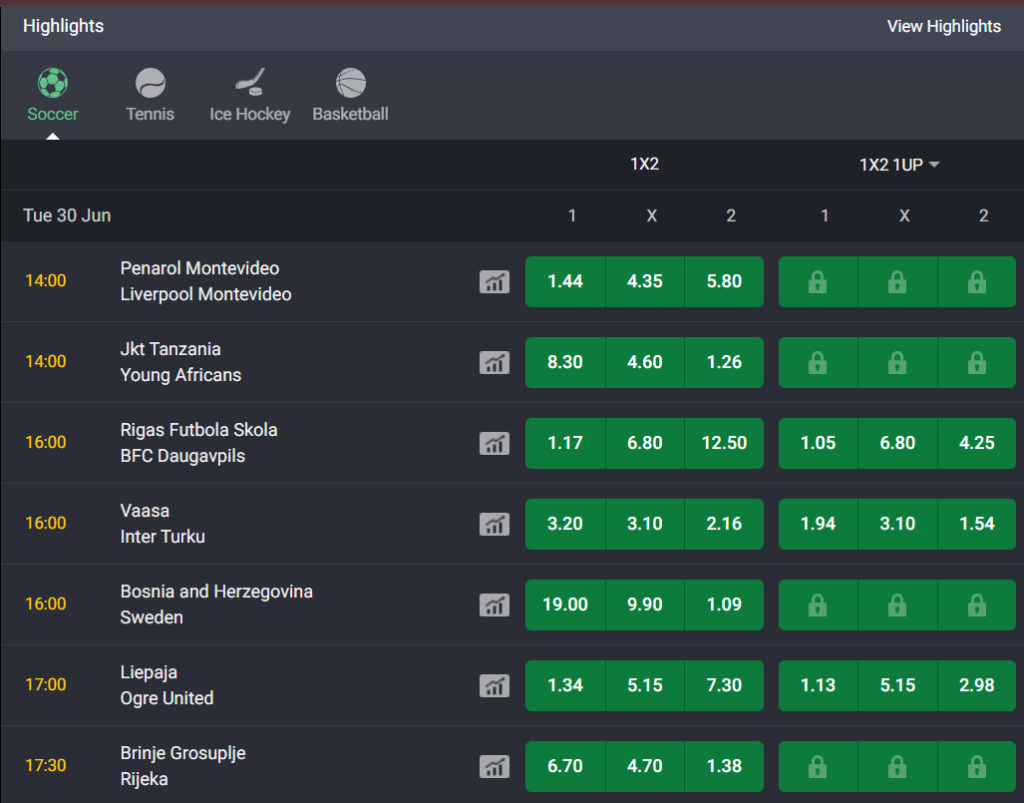Open Bosnia and Herzegovina match details
The height and width of the screenshot is (803, 1024).
click(x=216, y=605)
